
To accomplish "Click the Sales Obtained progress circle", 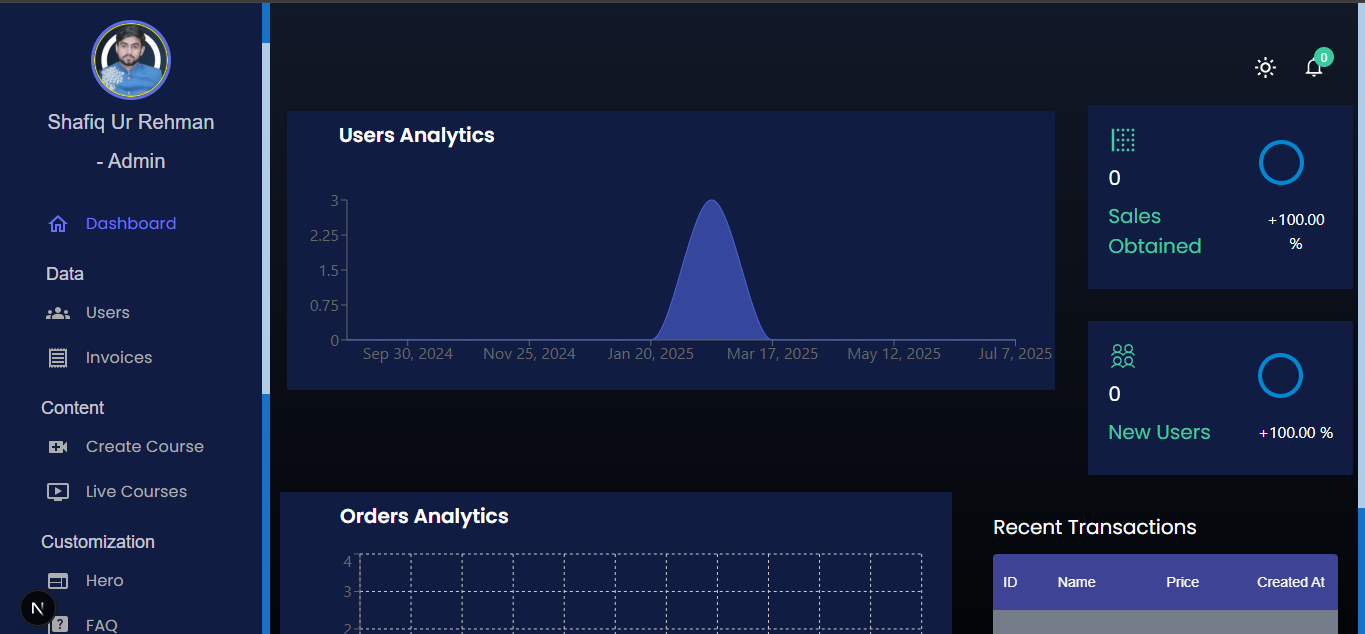I will coord(1281,163).
